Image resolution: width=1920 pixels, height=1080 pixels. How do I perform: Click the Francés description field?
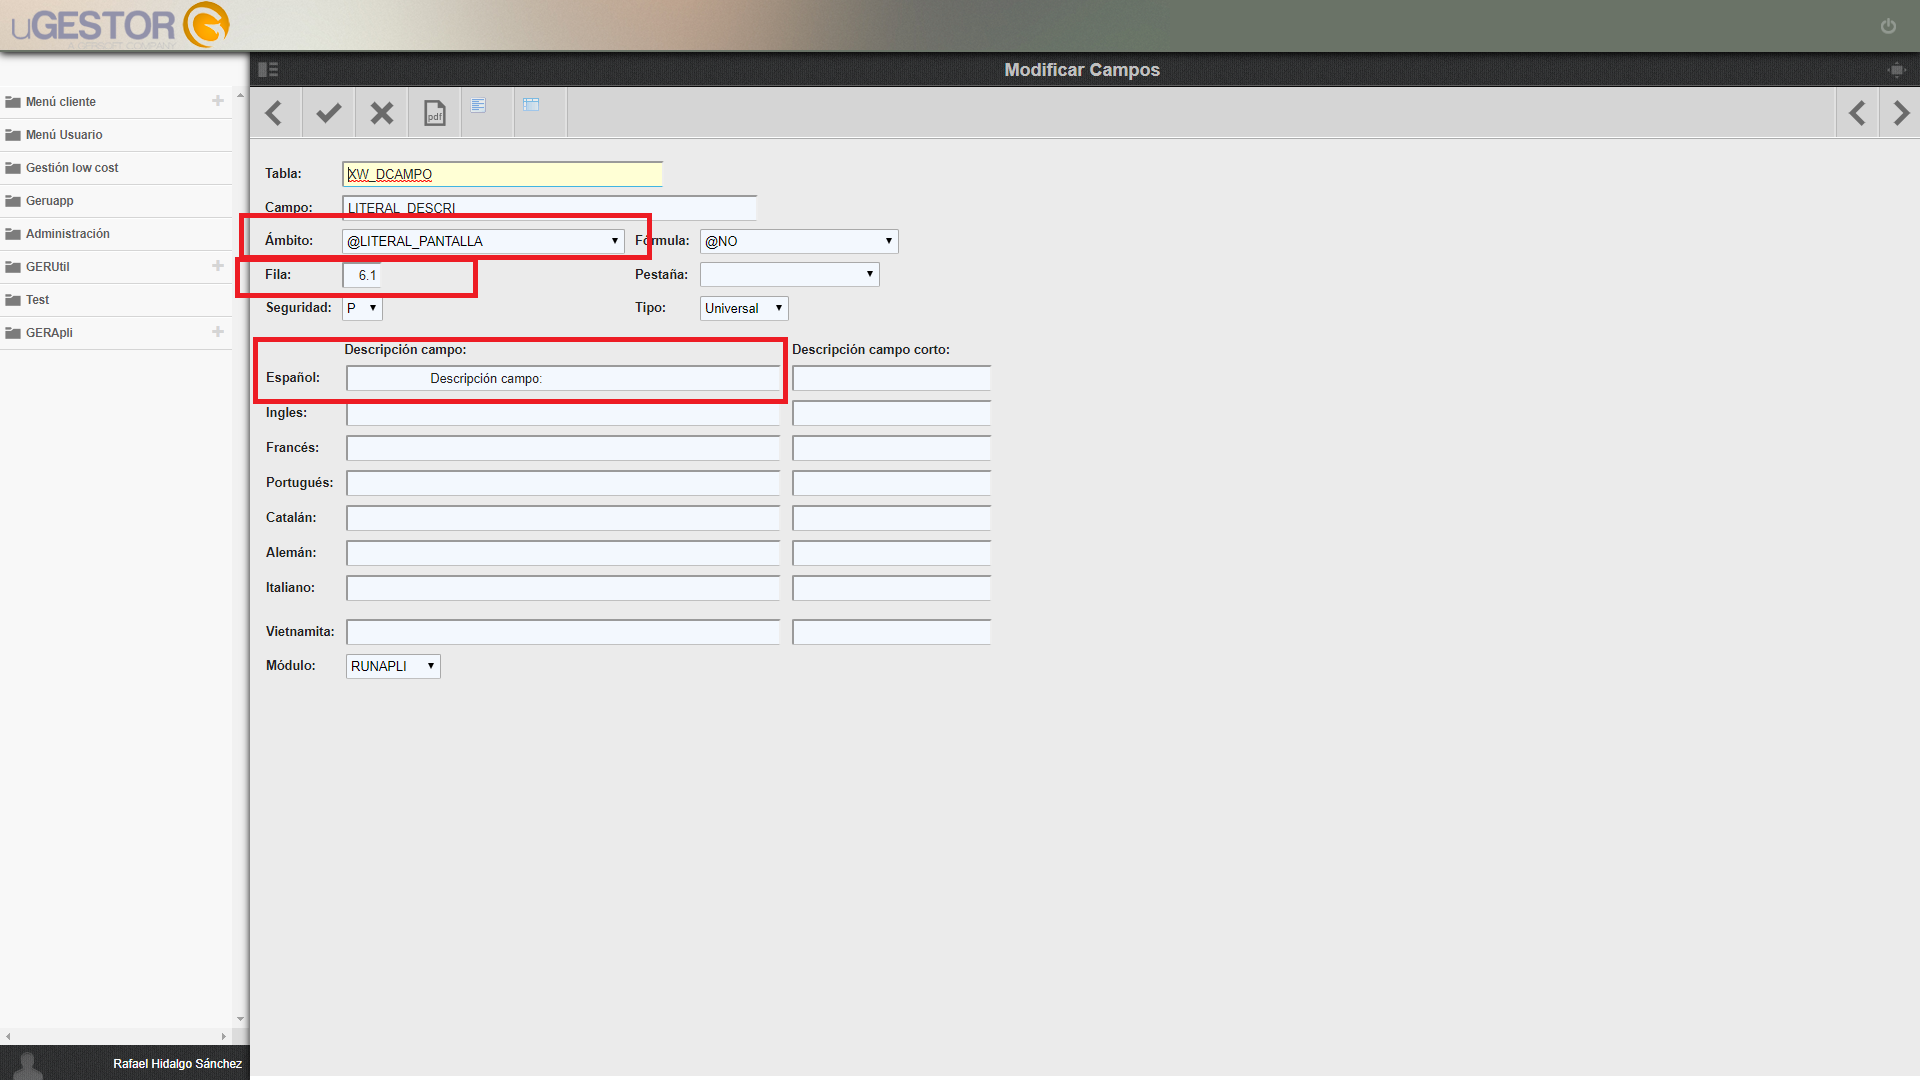pos(563,448)
